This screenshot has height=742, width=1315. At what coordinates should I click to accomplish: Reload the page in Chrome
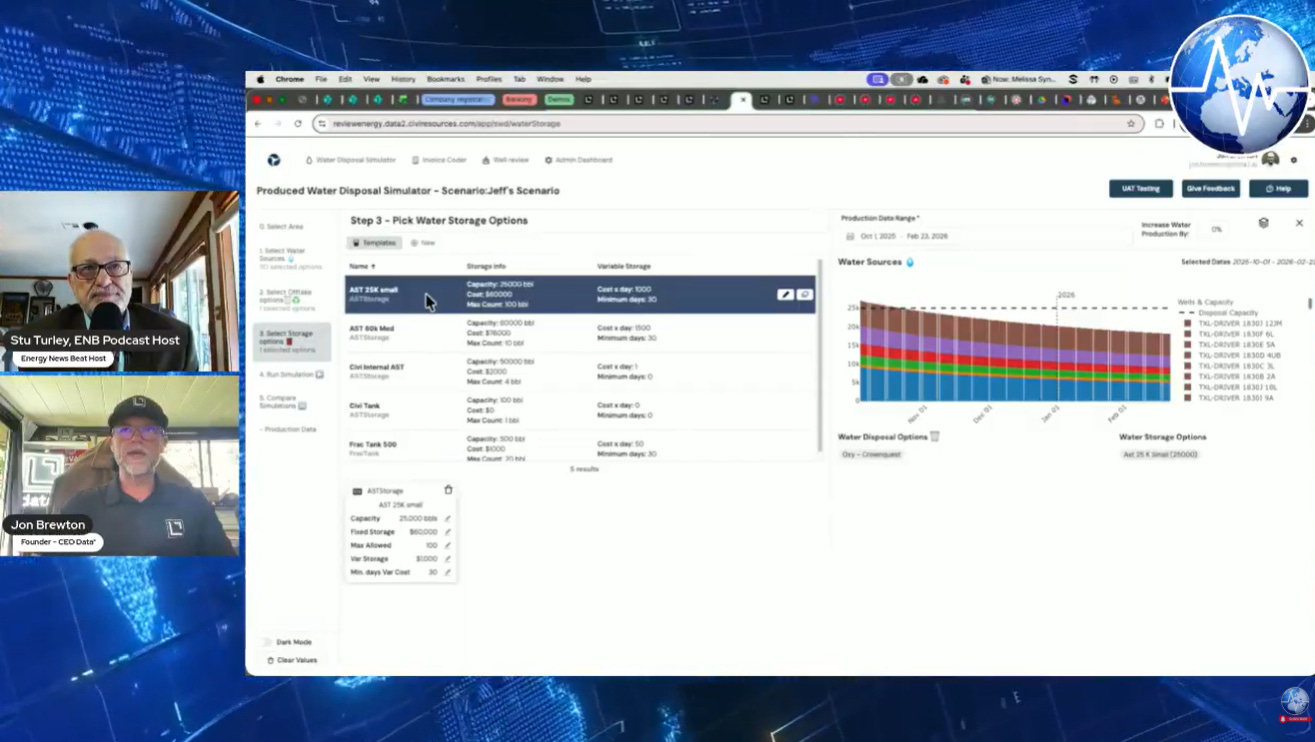tap(298, 123)
